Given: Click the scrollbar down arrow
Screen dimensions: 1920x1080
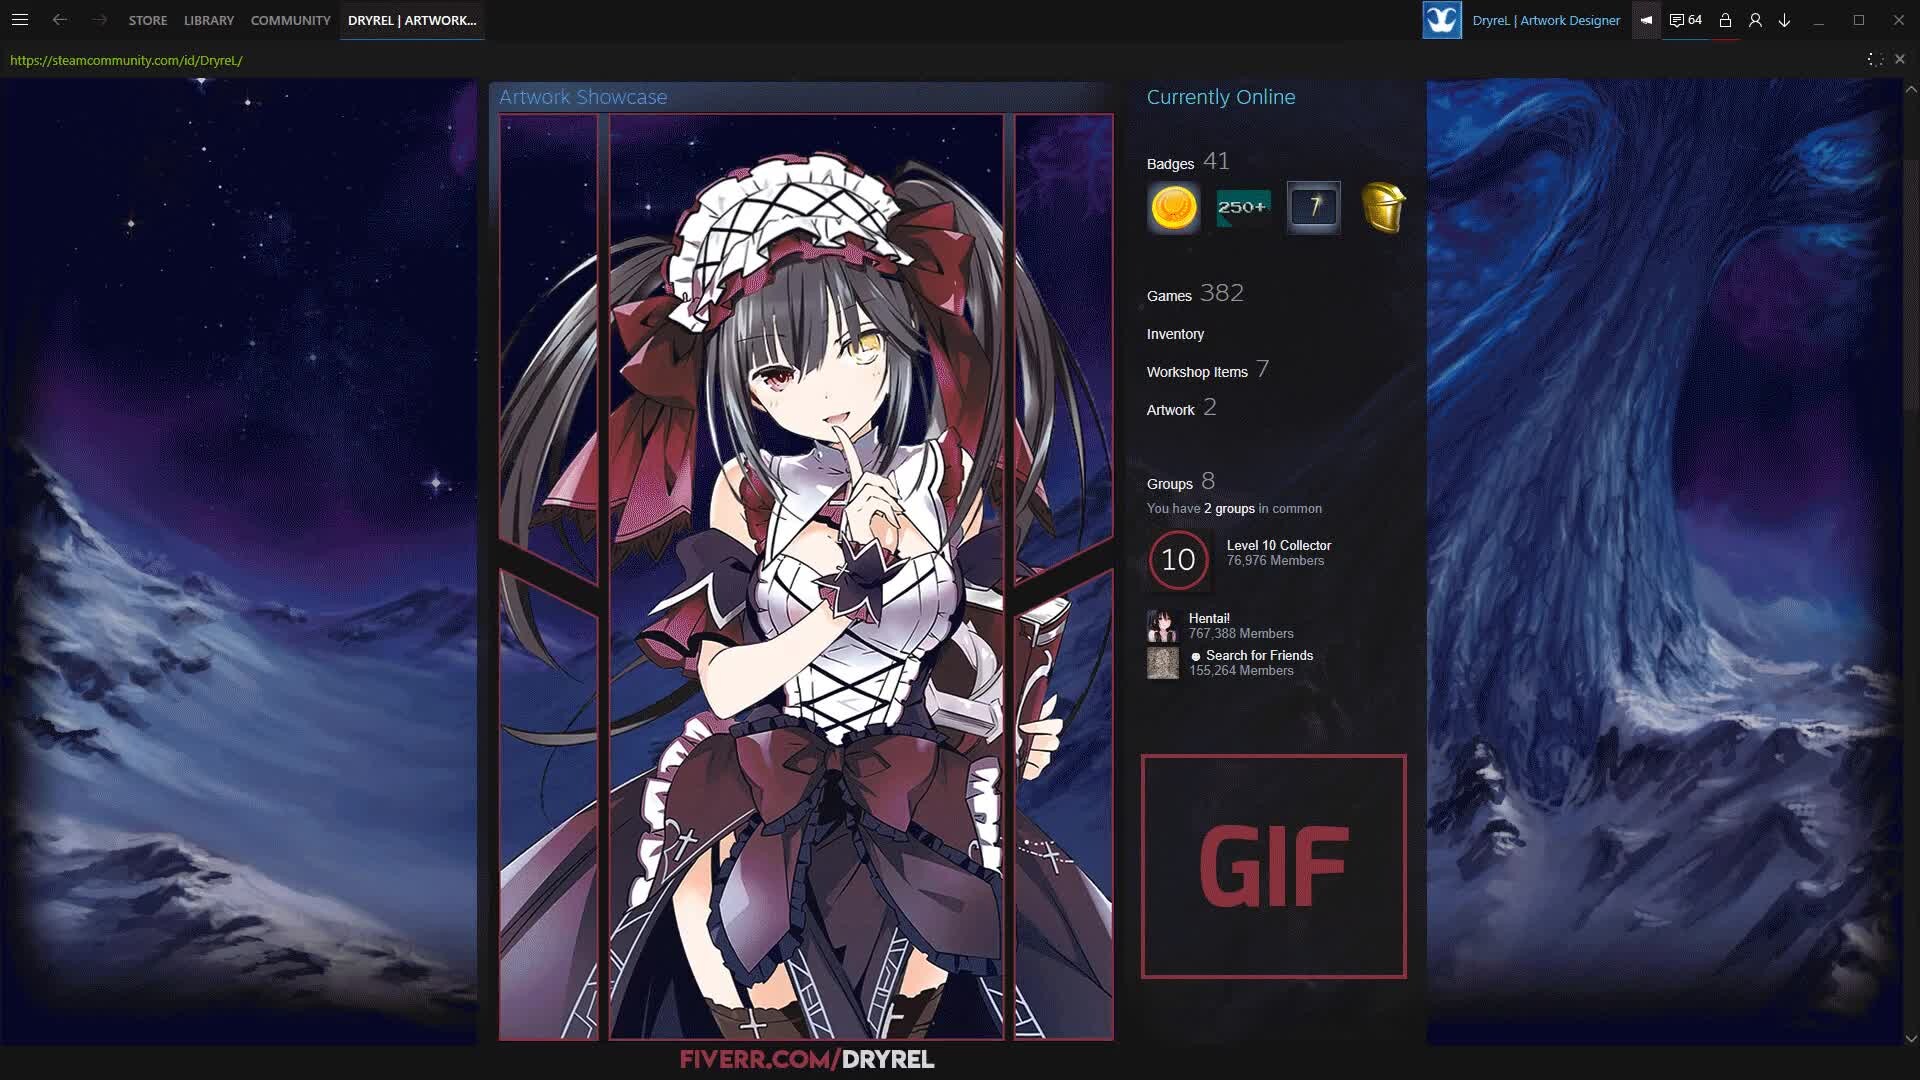Looking at the screenshot, I should (x=1911, y=1038).
